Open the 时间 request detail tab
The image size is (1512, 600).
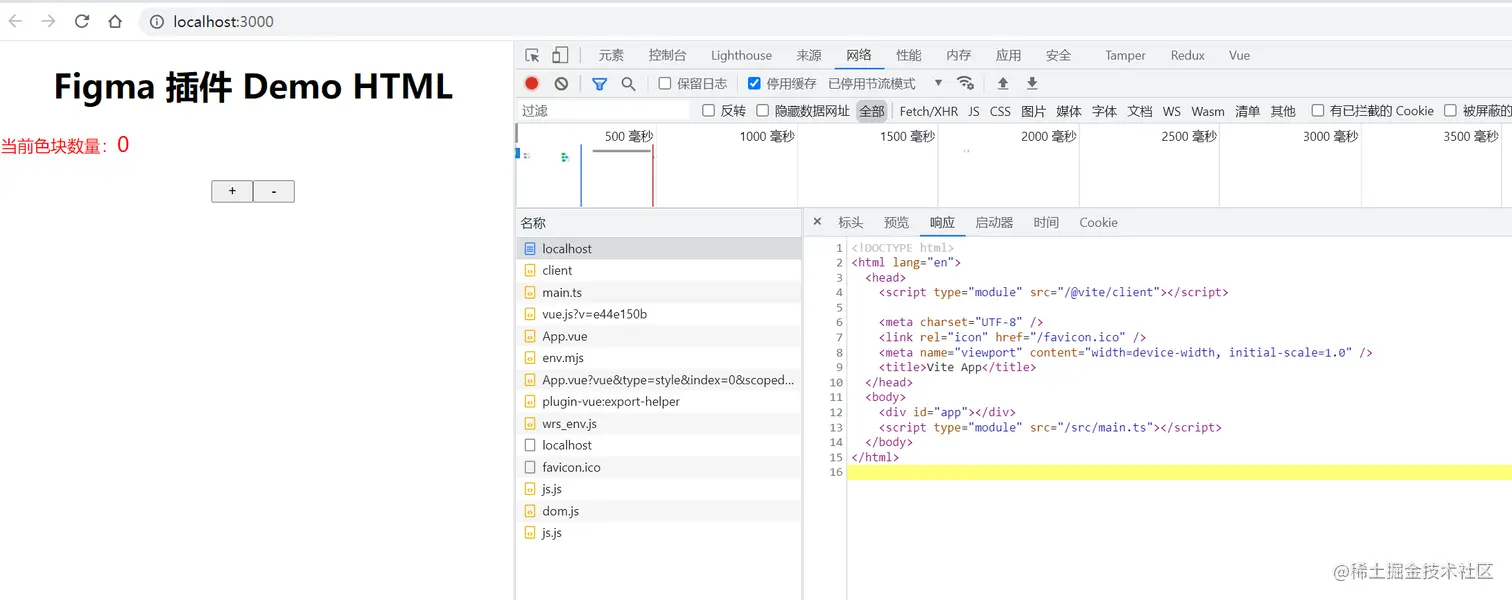tap(1046, 222)
